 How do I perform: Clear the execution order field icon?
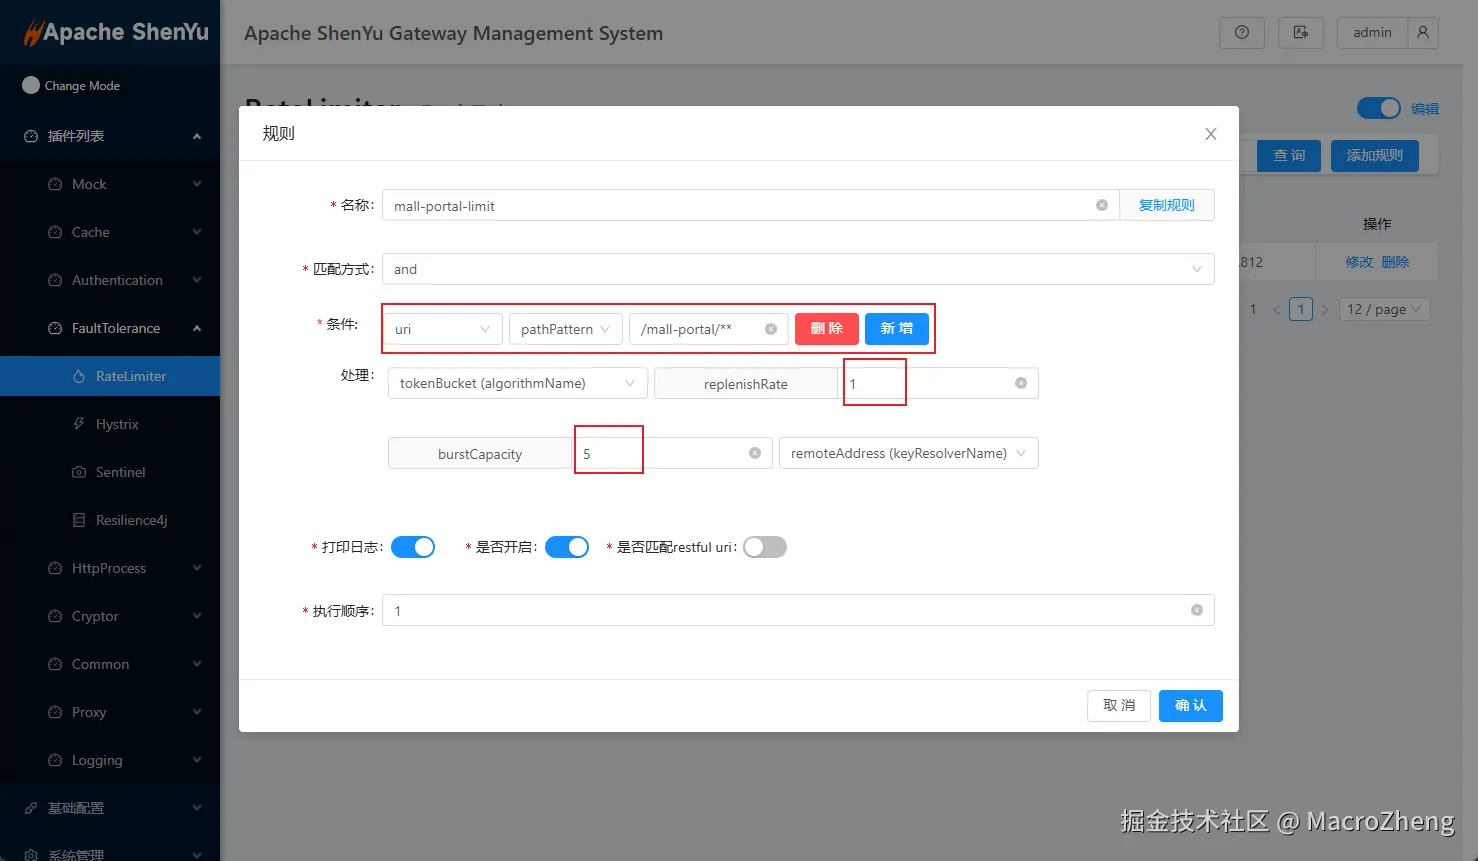[1197, 610]
